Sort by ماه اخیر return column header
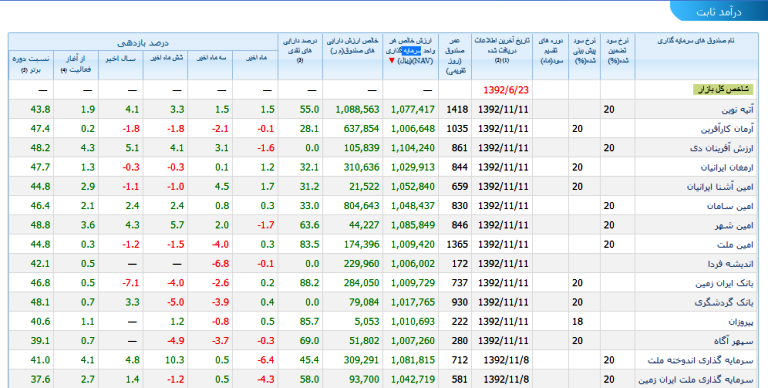 click(256, 58)
